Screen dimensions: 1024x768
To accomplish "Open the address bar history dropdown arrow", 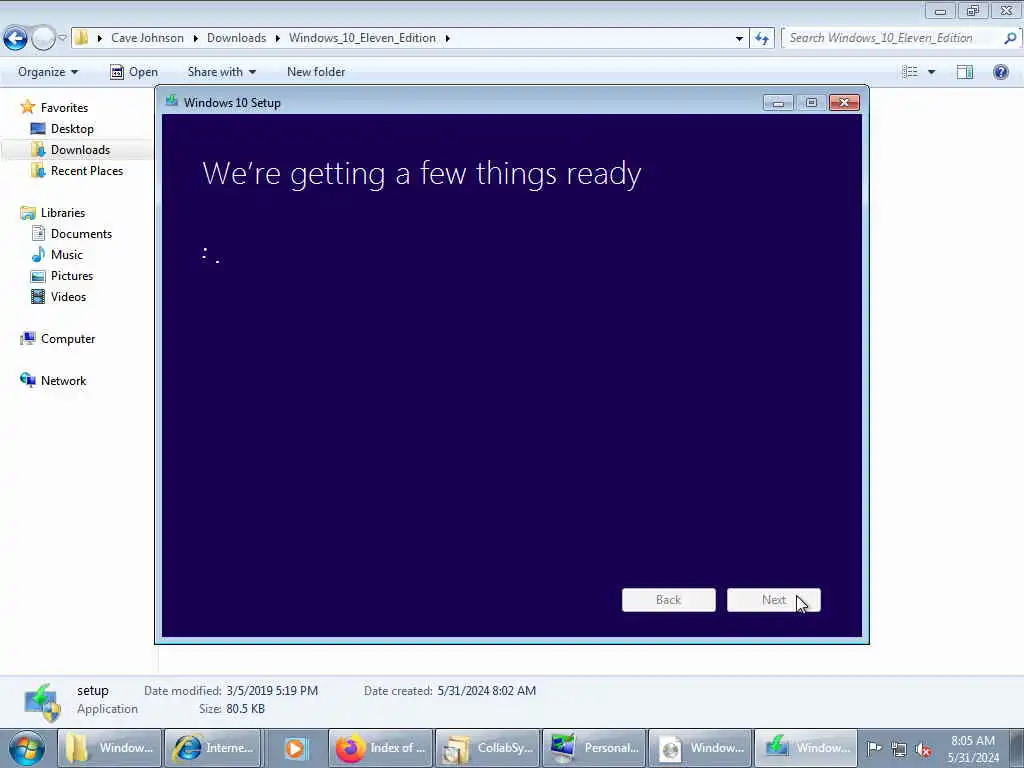I will pos(739,38).
